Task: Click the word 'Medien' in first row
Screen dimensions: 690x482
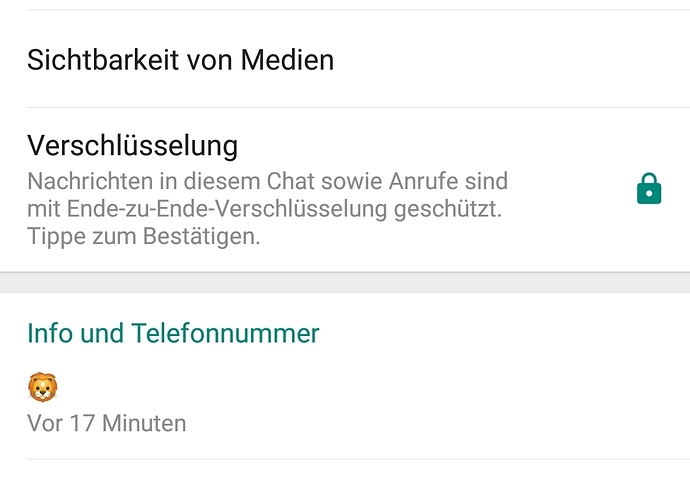Action: point(287,60)
